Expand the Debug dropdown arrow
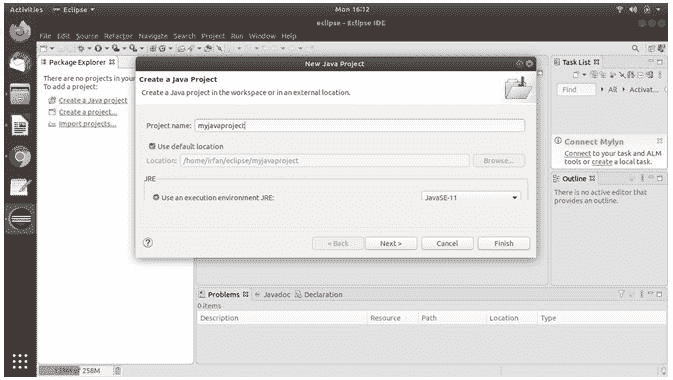Image resolution: width=673 pixels, height=380 pixels. tap(89, 49)
